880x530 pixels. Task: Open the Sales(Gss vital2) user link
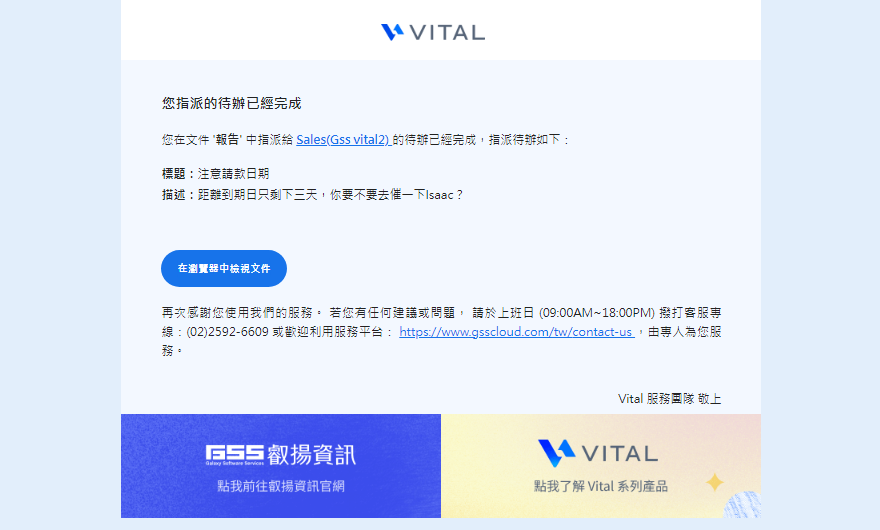(x=343, y=140)
